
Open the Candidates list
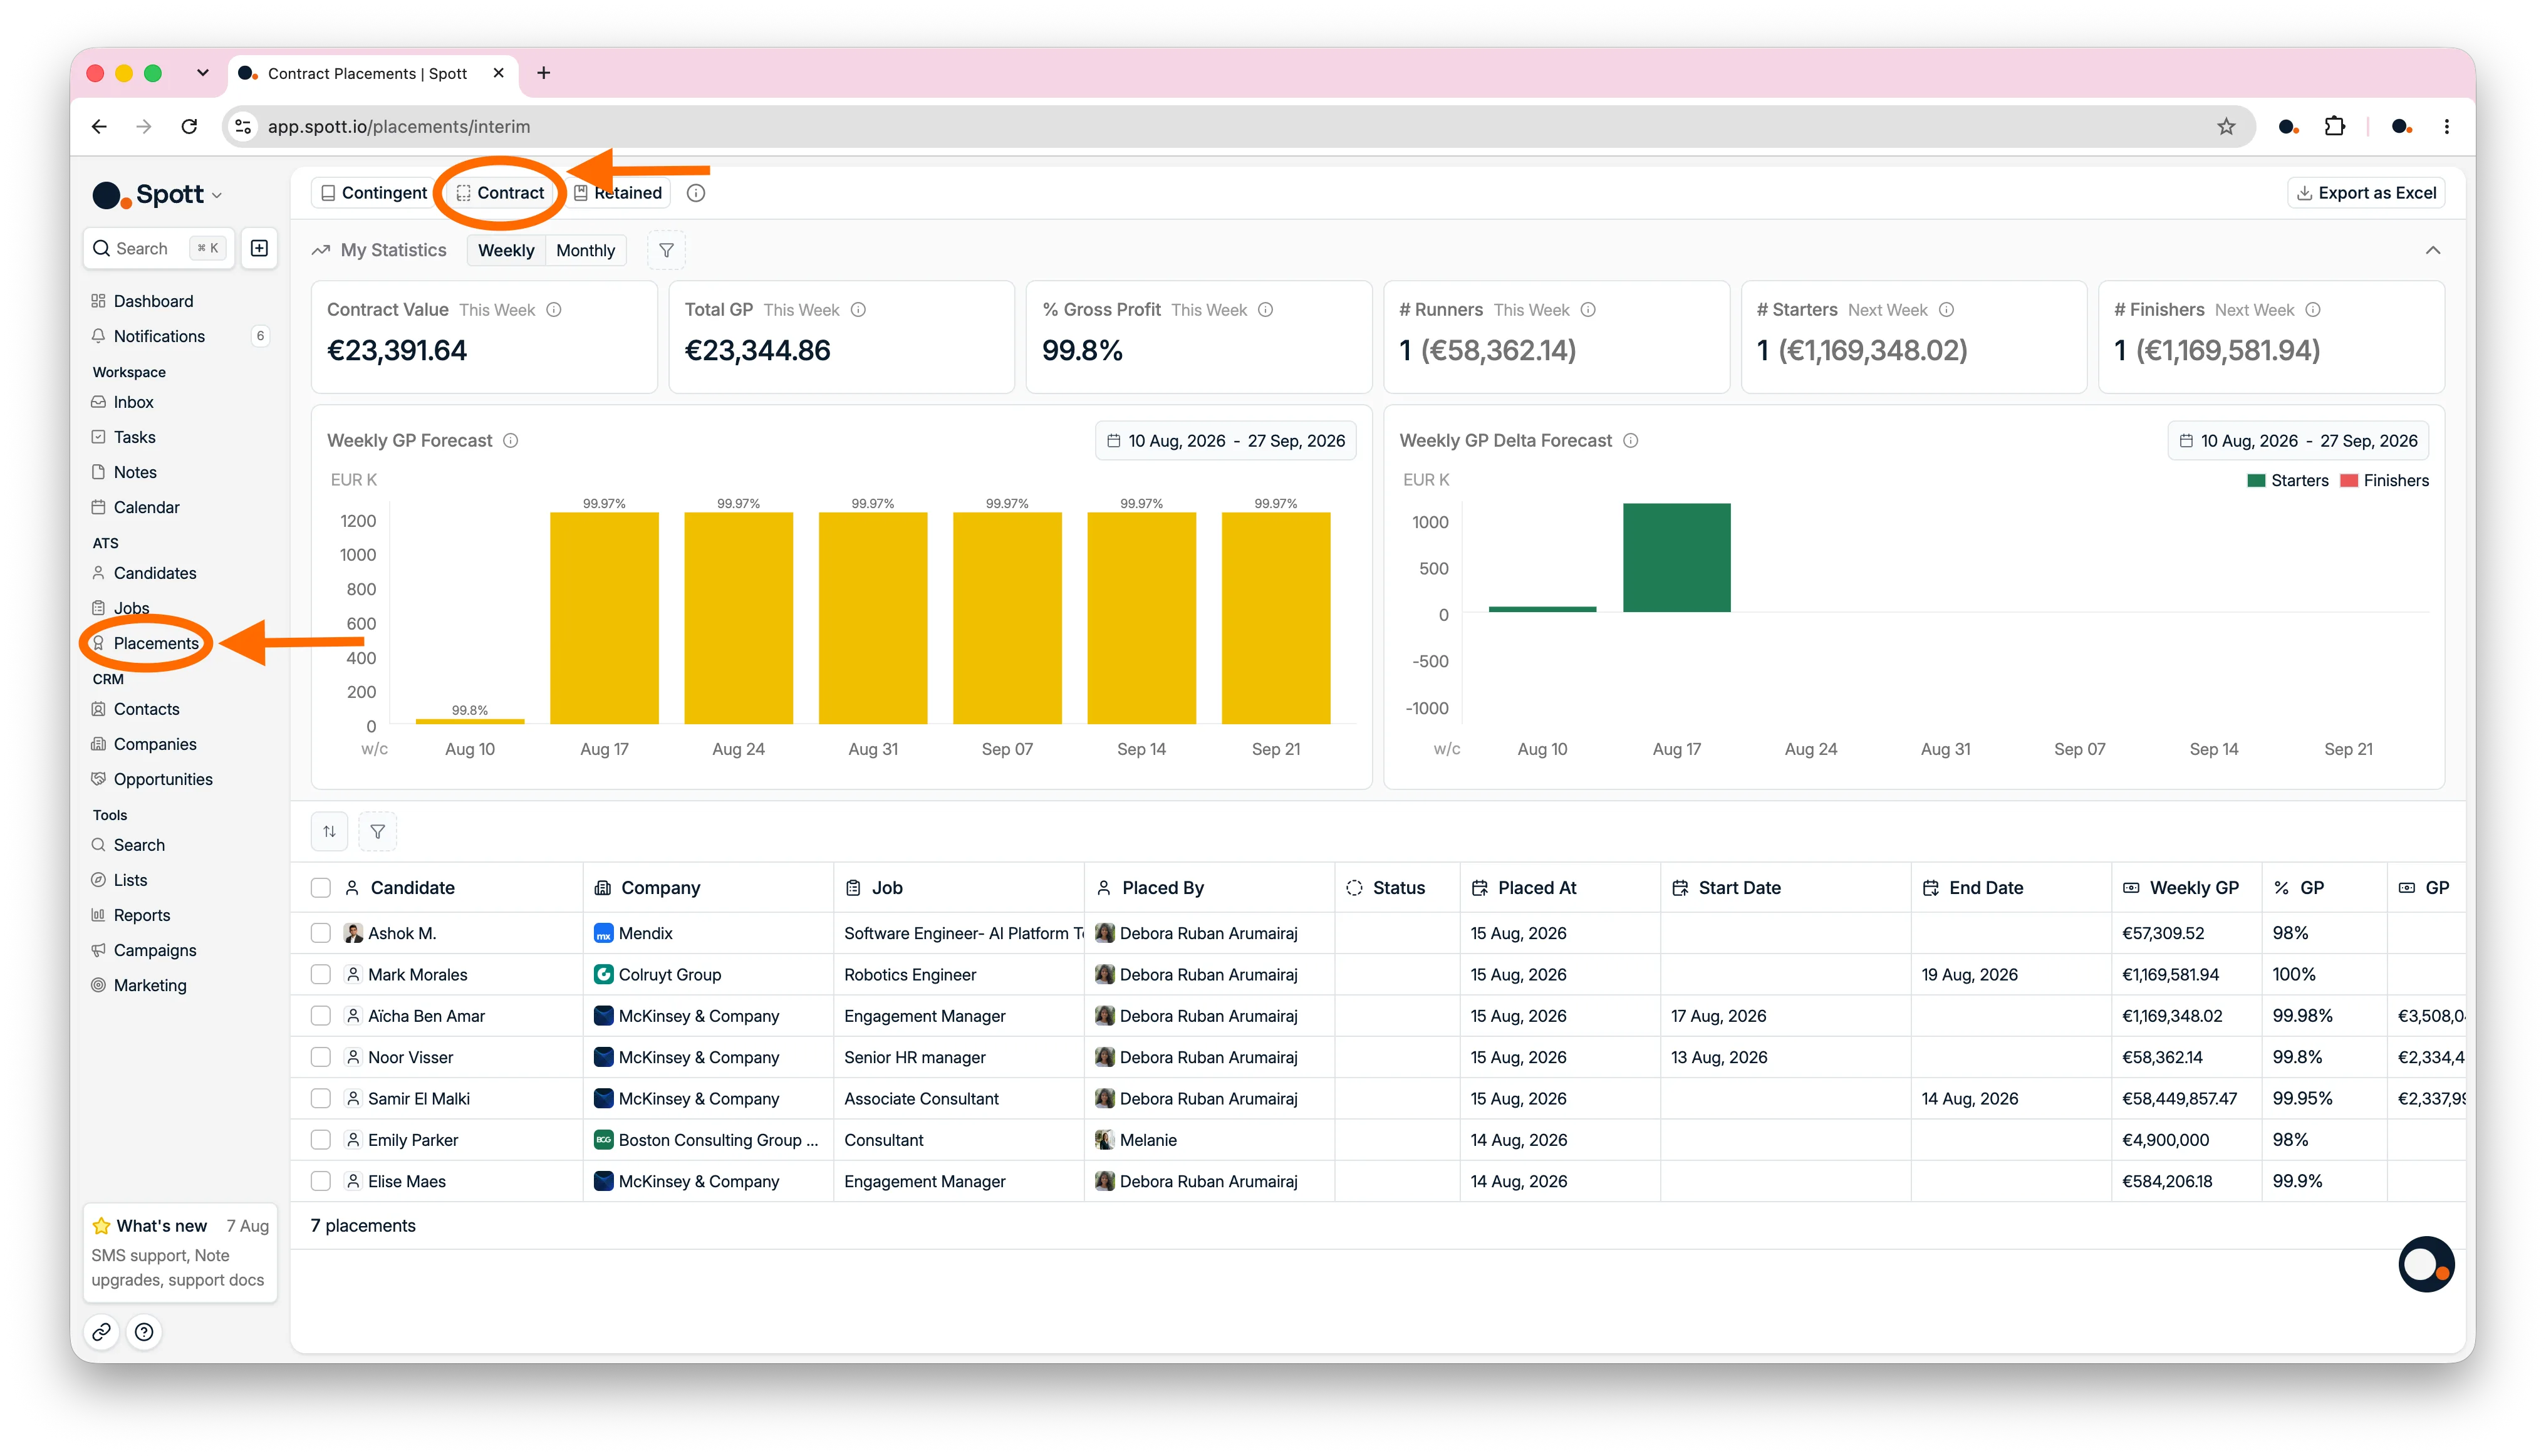[x=155, y=573]
